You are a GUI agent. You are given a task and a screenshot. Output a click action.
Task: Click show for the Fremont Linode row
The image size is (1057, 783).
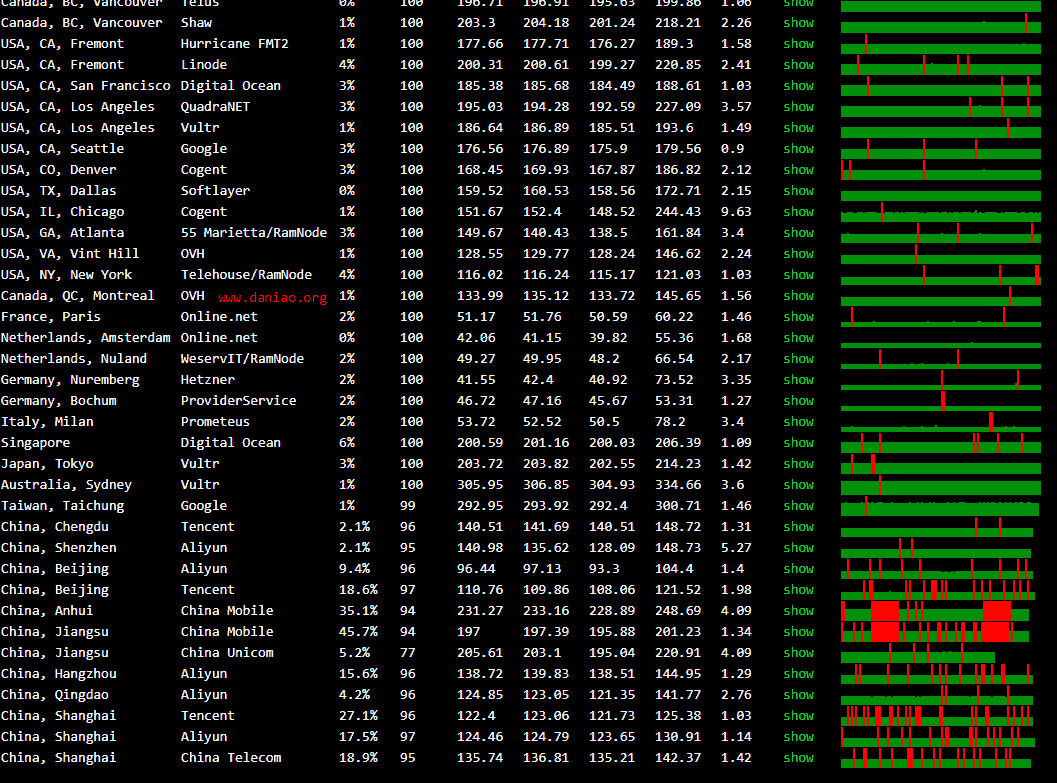click(799, 65)
